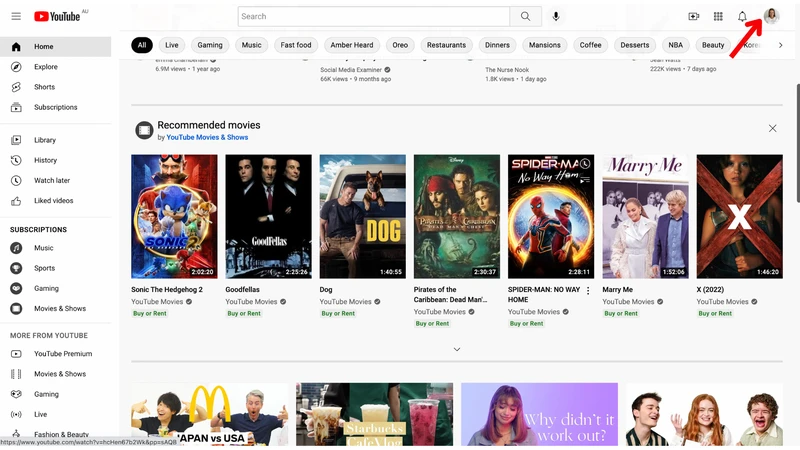Screen dimensions: 800x450
Task: Open the hamburger guide menu
Action: pyautogui.click(x=16, y=16)
